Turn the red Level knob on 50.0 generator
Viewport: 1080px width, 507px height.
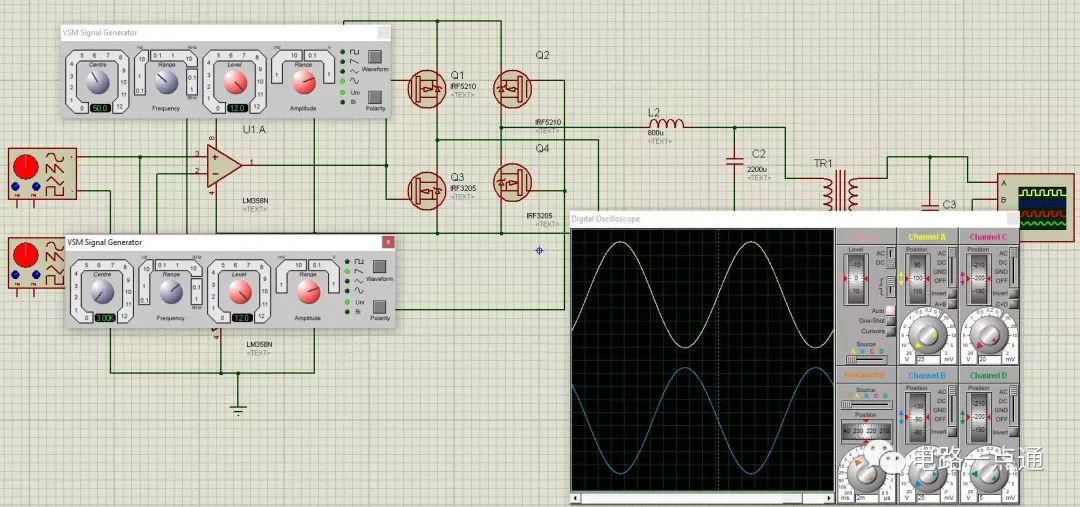click(235, 83)
